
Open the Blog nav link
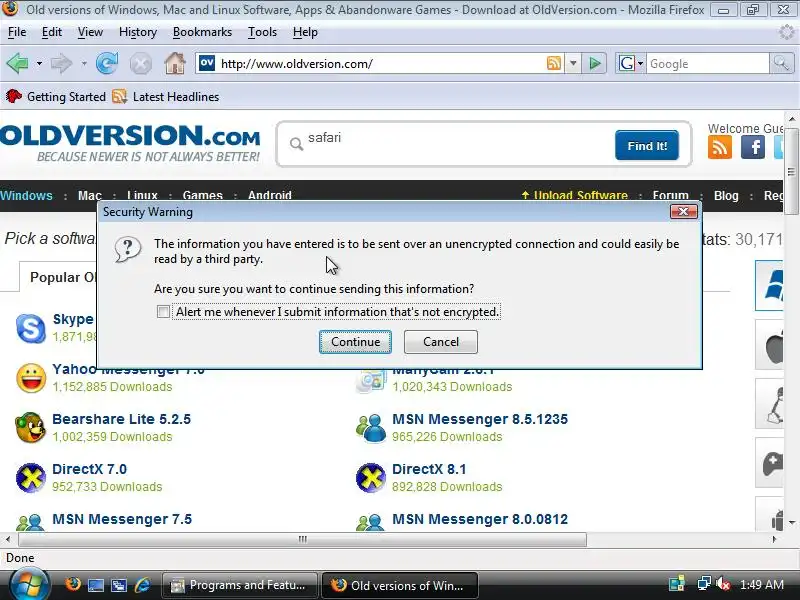(x=726, y=195)
